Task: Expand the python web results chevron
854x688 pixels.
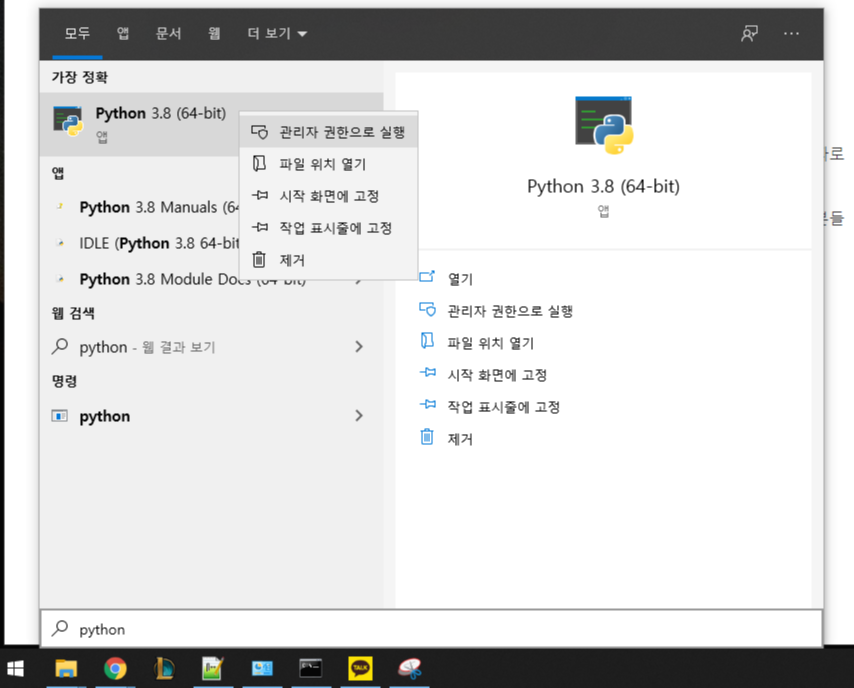Action: click(359, 346)
